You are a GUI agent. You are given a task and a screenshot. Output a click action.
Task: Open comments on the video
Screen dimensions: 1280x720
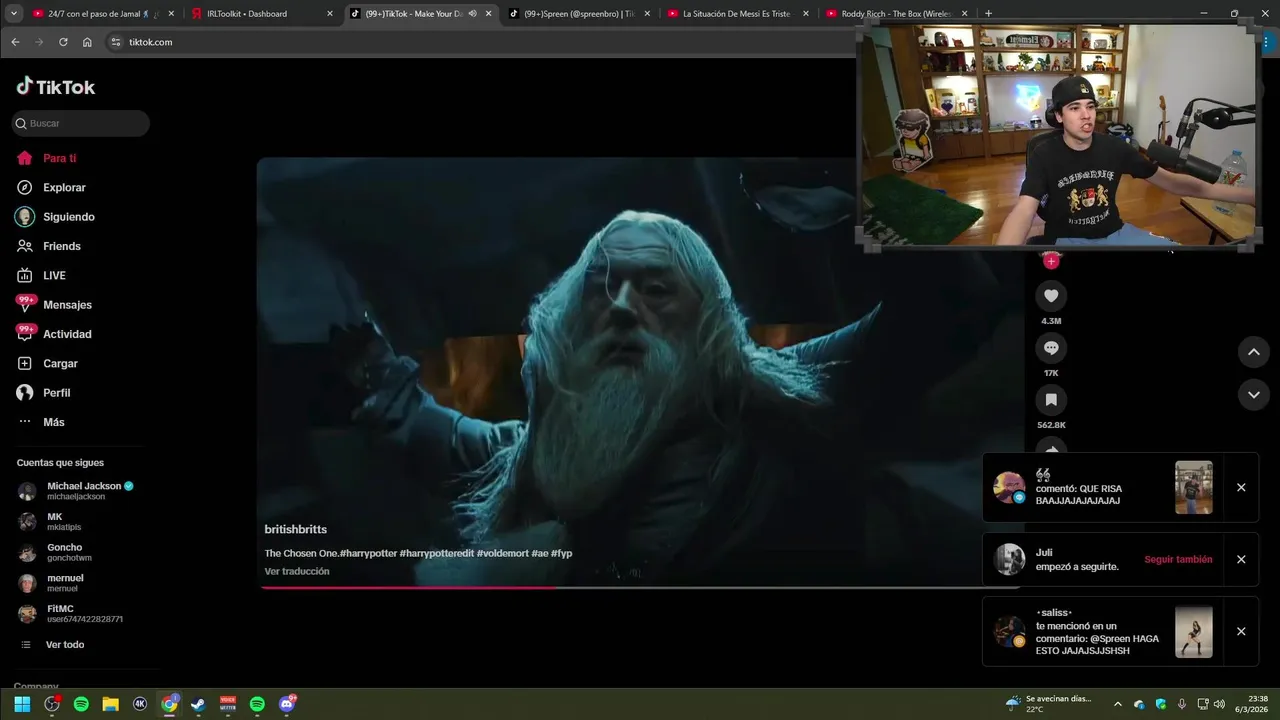point(1051,348)
